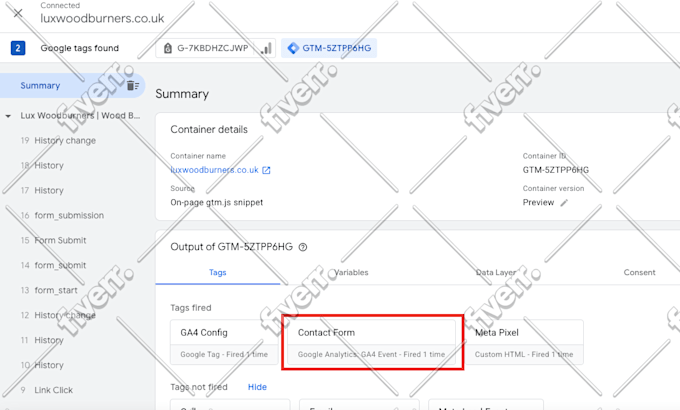Image resolution: width=680 pixels, height=410 pixels.
Task: Click the pencil icon beside Preview version
Action: pos(564,203)
